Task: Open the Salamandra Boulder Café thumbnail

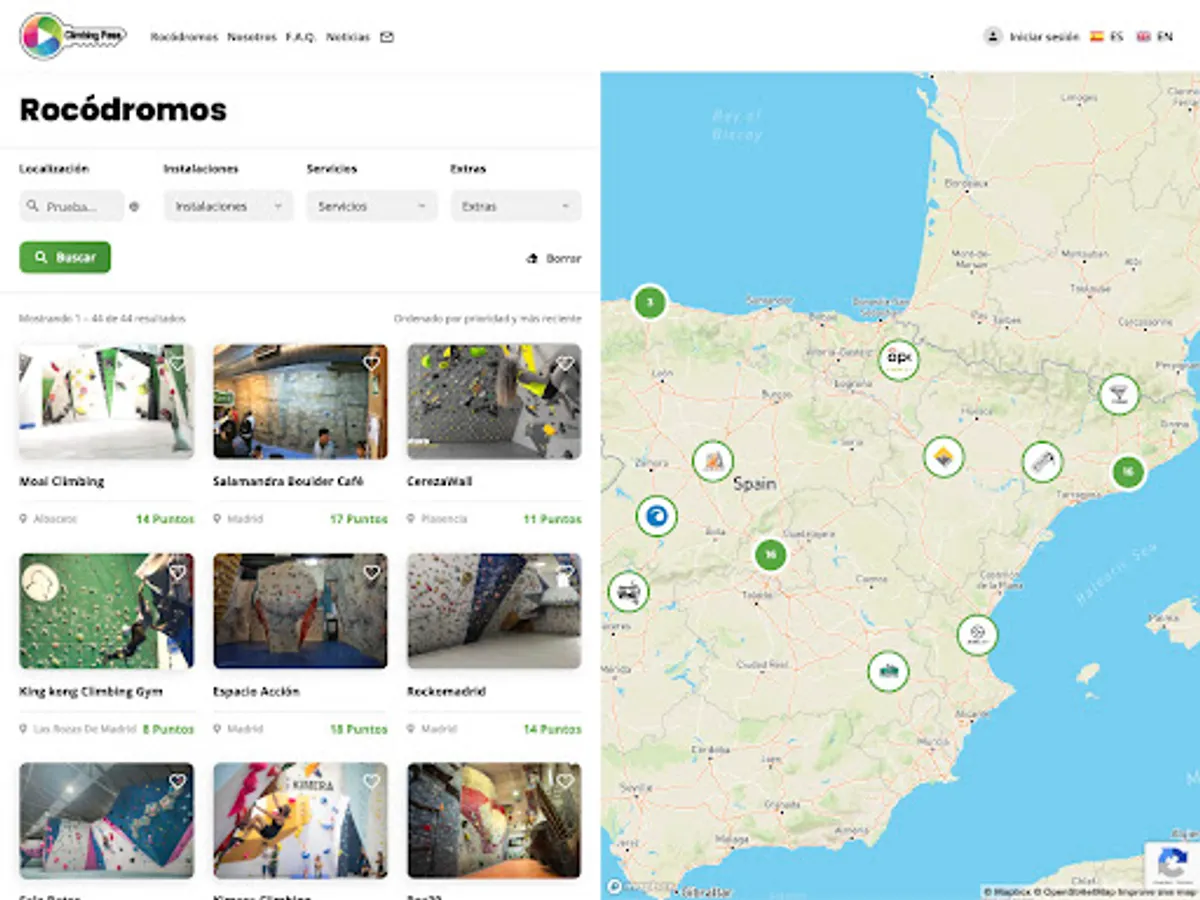Action: point(300,402)
